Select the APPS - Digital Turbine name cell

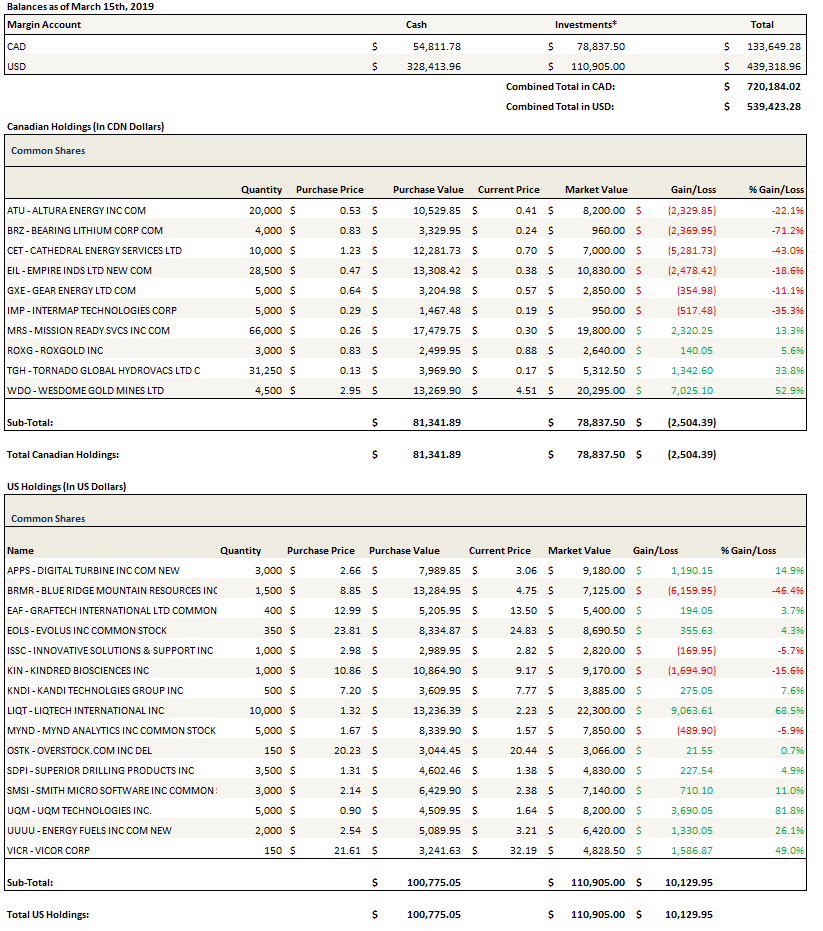click(93, 570)
